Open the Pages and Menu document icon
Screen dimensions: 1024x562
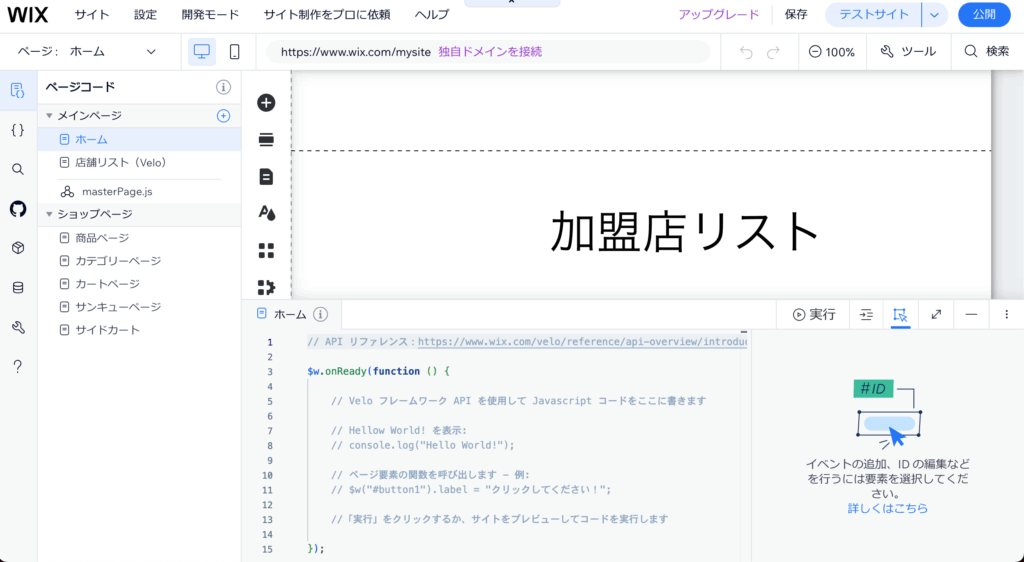pos(266,177)
